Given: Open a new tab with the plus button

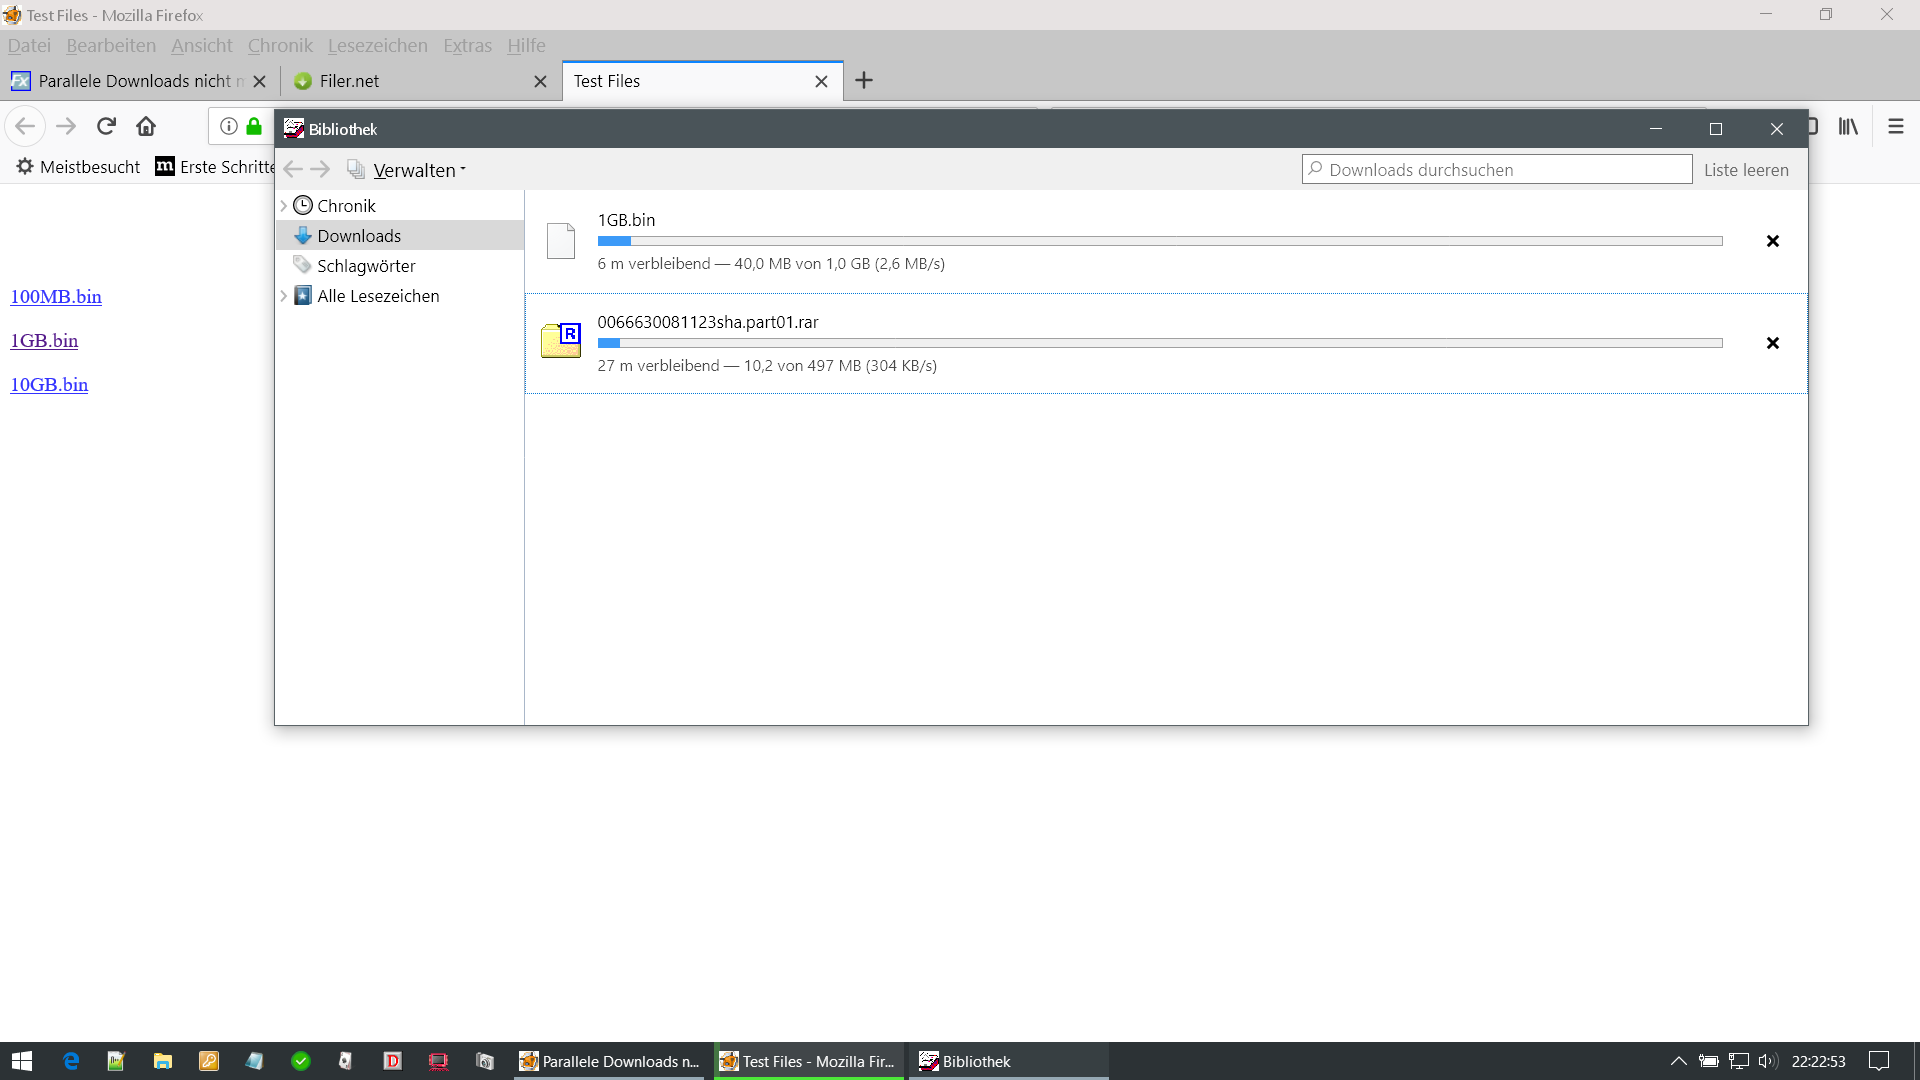Looking at the screenshot, I should coord(864,80).
